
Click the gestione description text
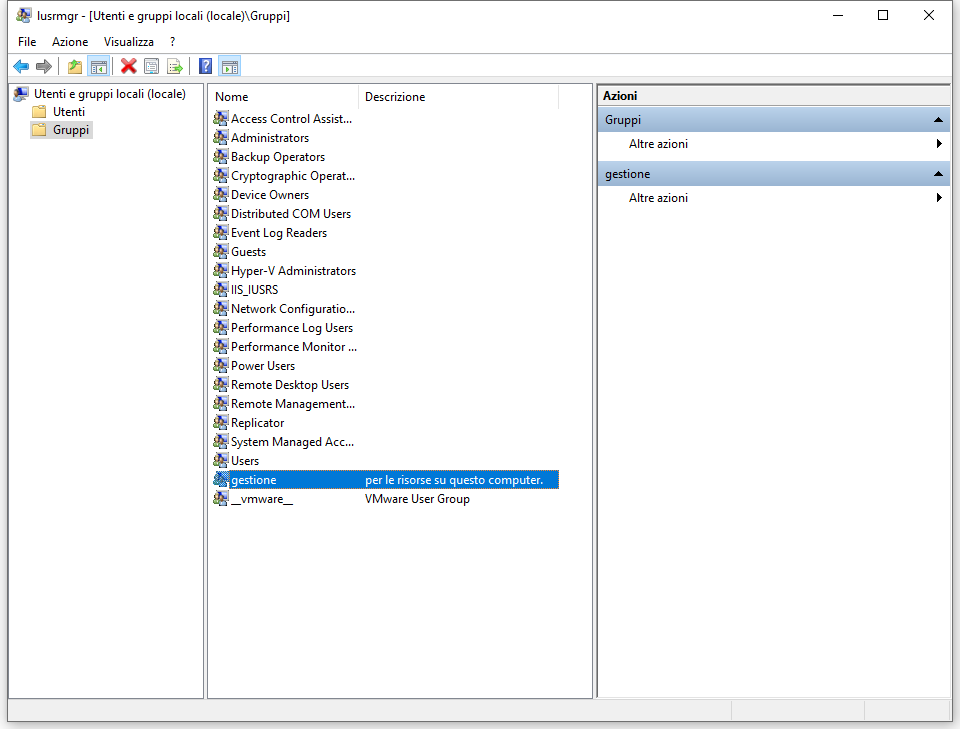click(454, 480)
